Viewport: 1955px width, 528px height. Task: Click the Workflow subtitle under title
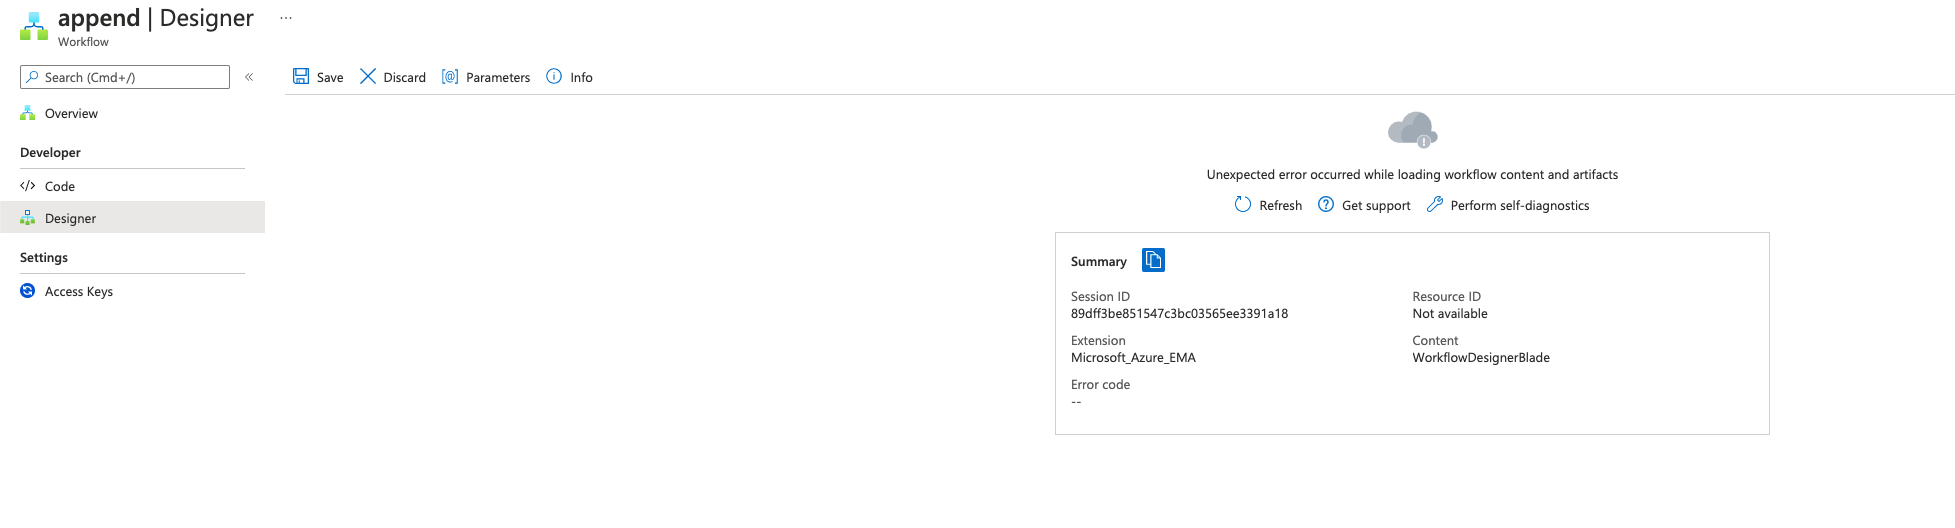pyautogui.click(x=83, y=42)
